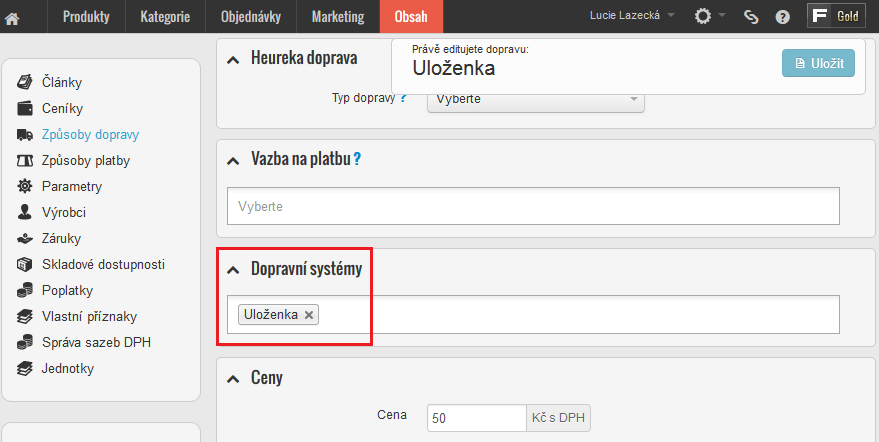Click the Vlastní příznaky layers icon
Screen dimensions: 879x442
[25, 316]
